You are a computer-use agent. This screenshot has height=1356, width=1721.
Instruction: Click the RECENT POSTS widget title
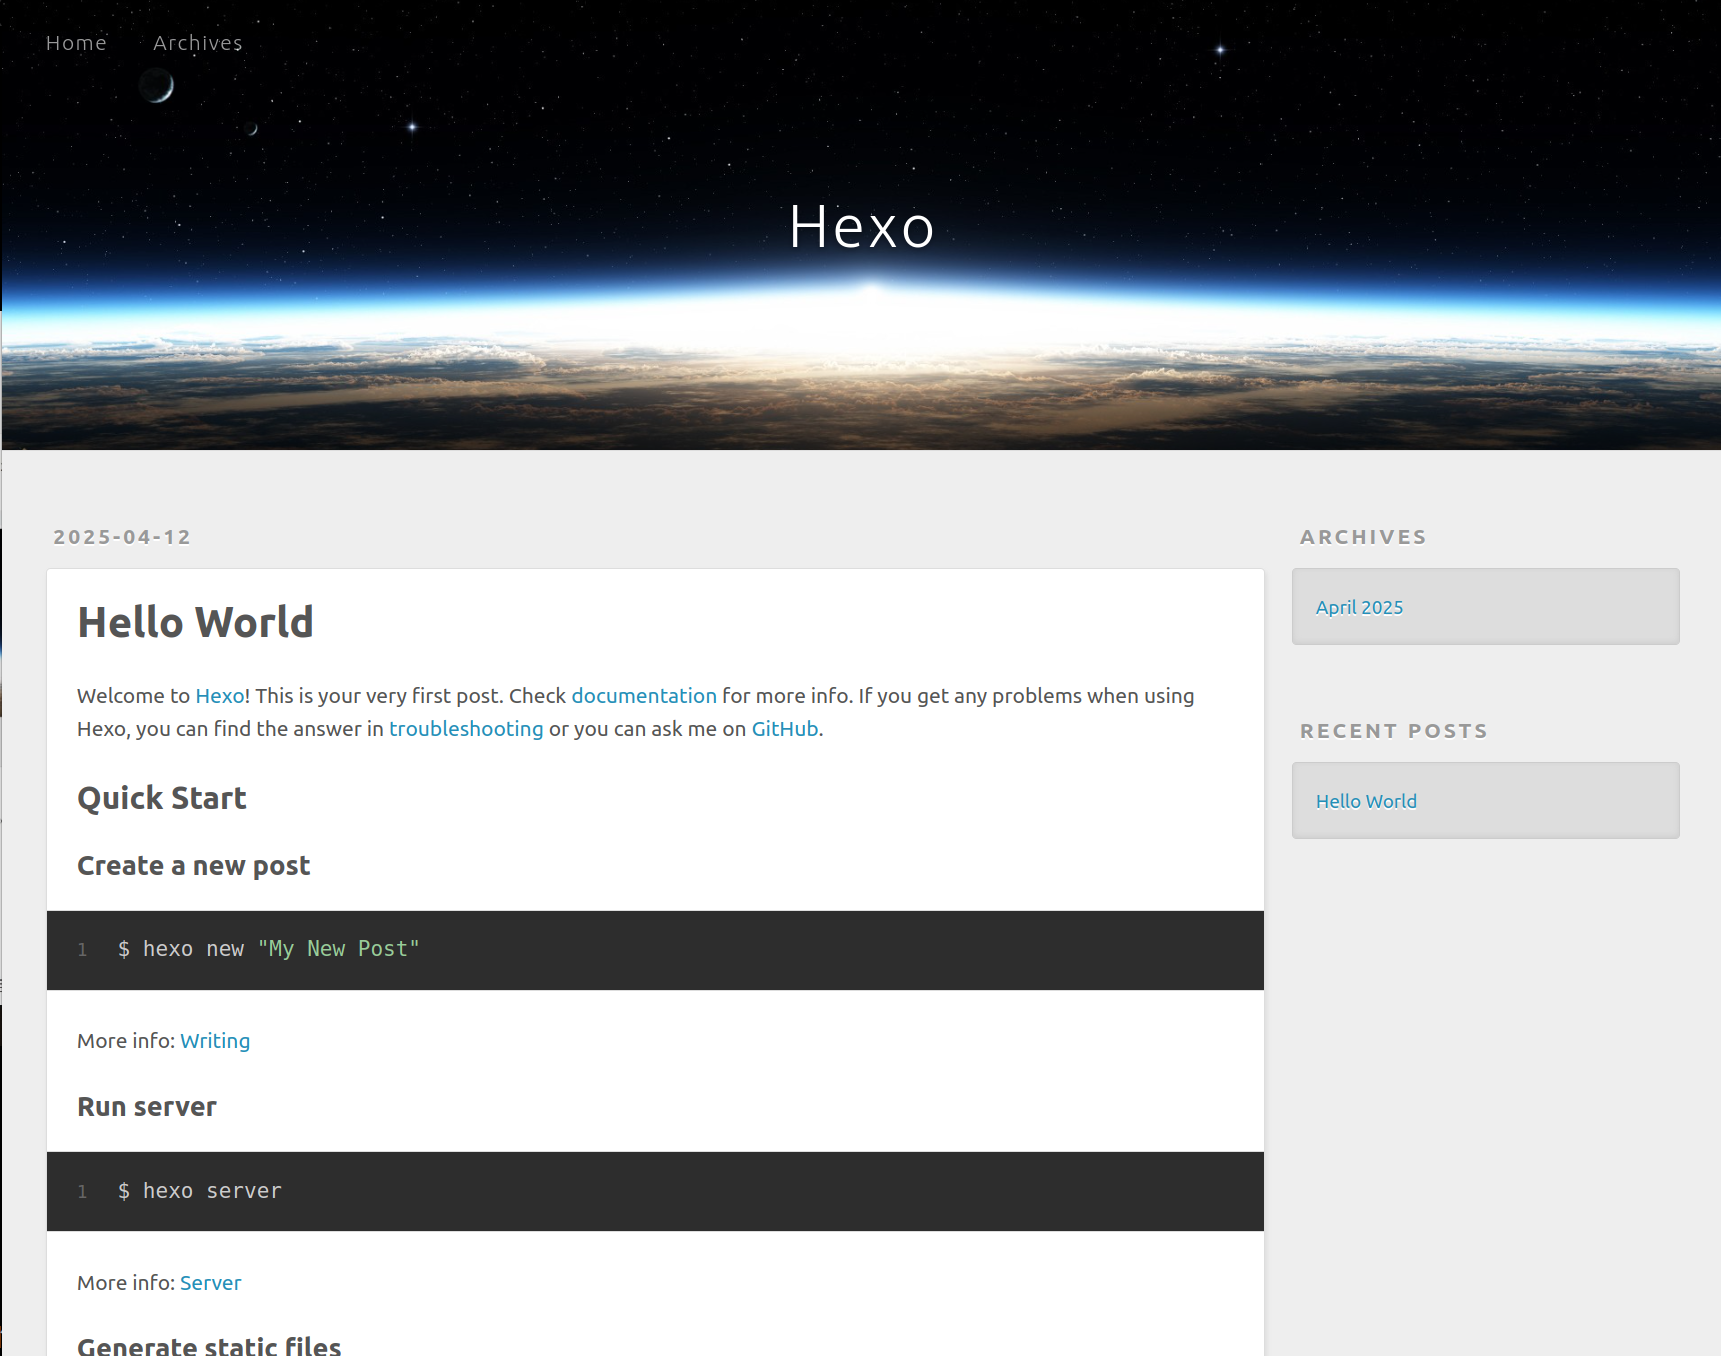coord(1394,731)
